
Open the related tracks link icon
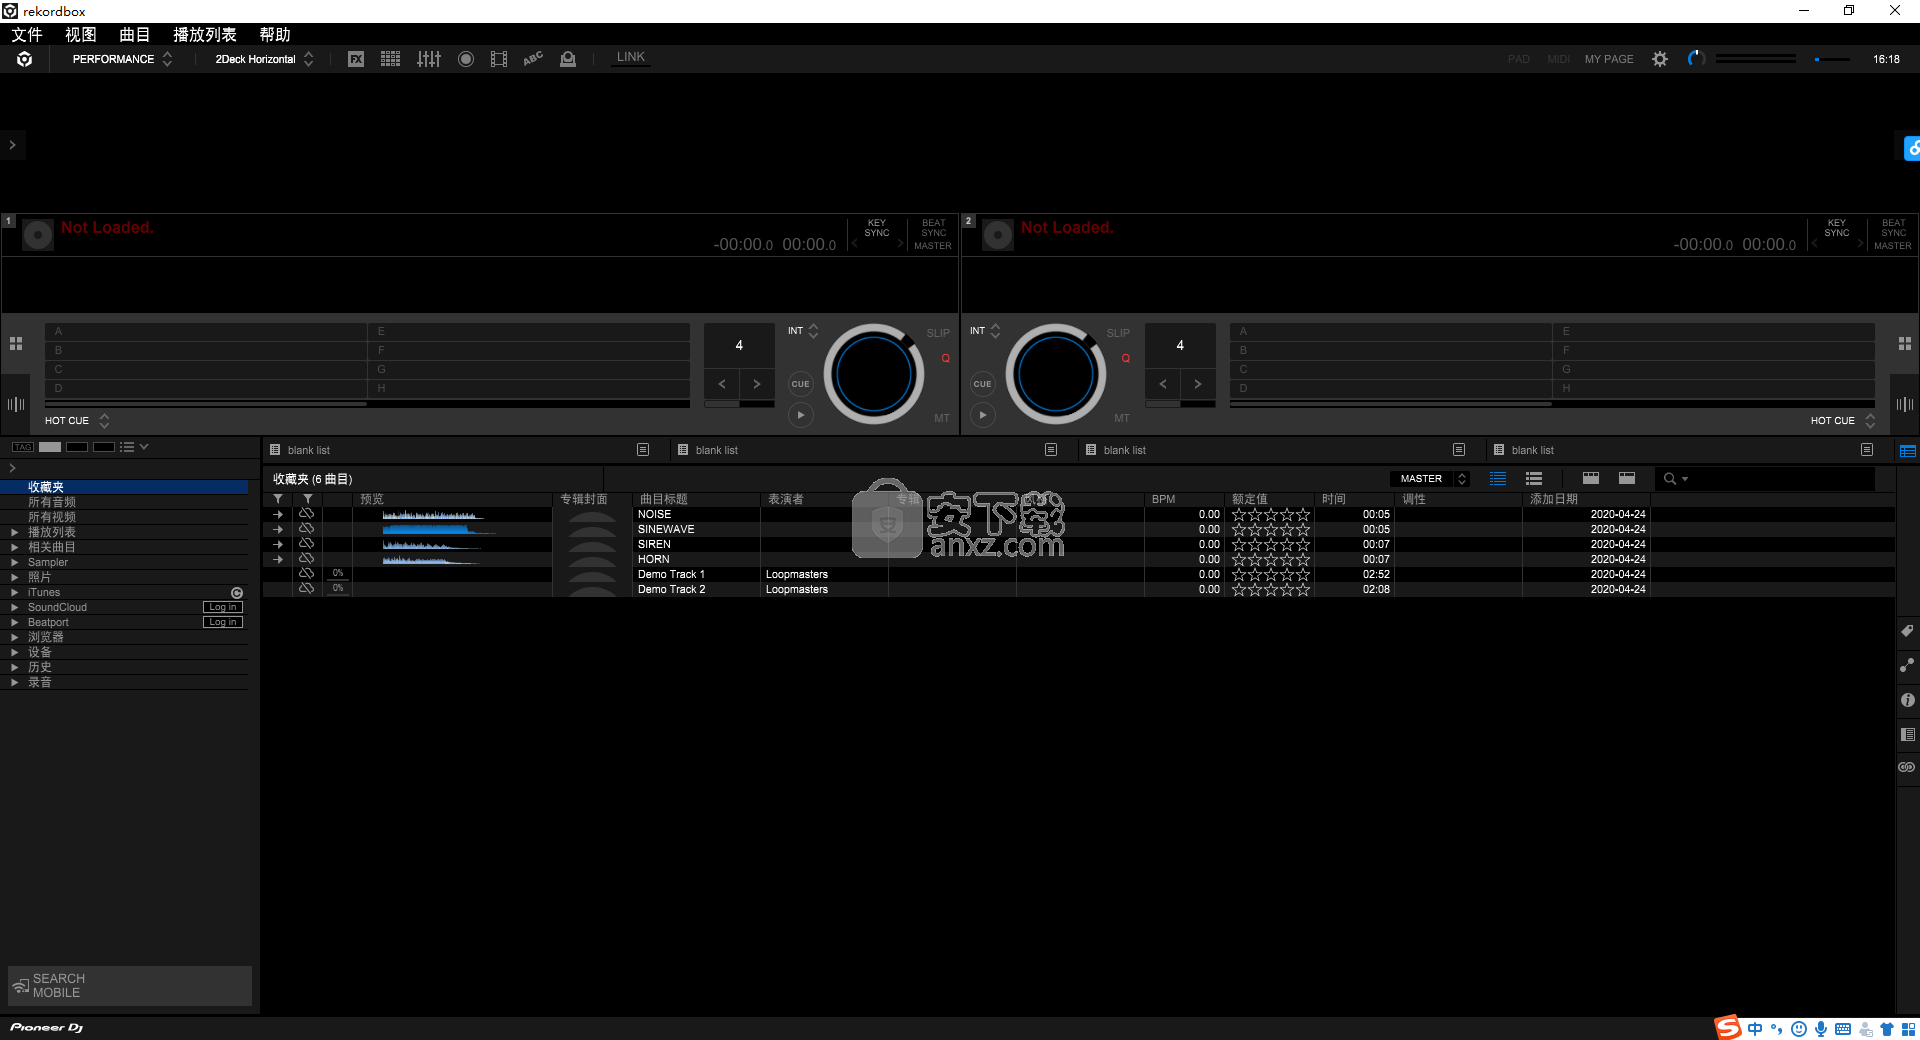tap(1907, 665)
